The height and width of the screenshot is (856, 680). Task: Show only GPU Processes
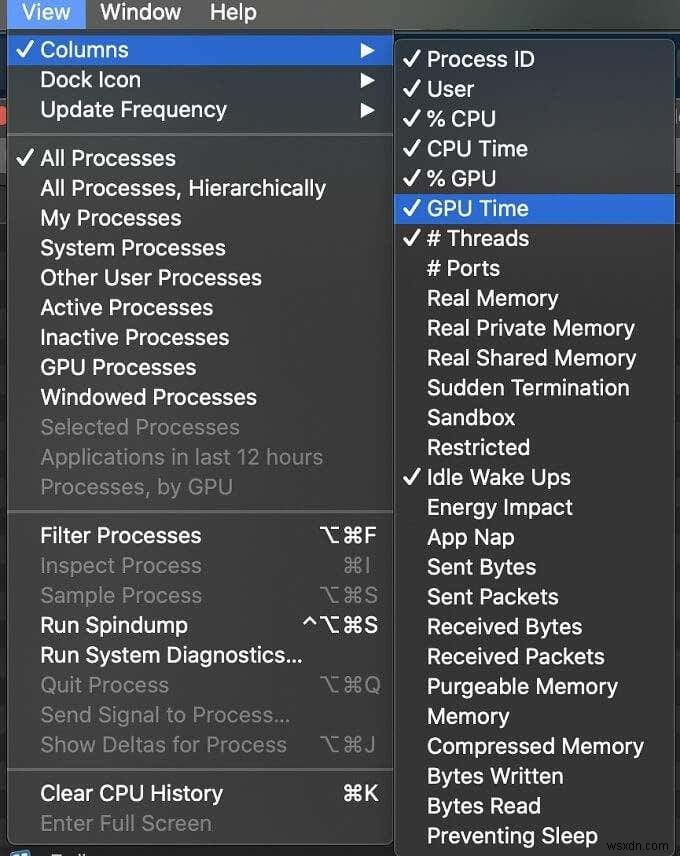(x=118, y=367)
